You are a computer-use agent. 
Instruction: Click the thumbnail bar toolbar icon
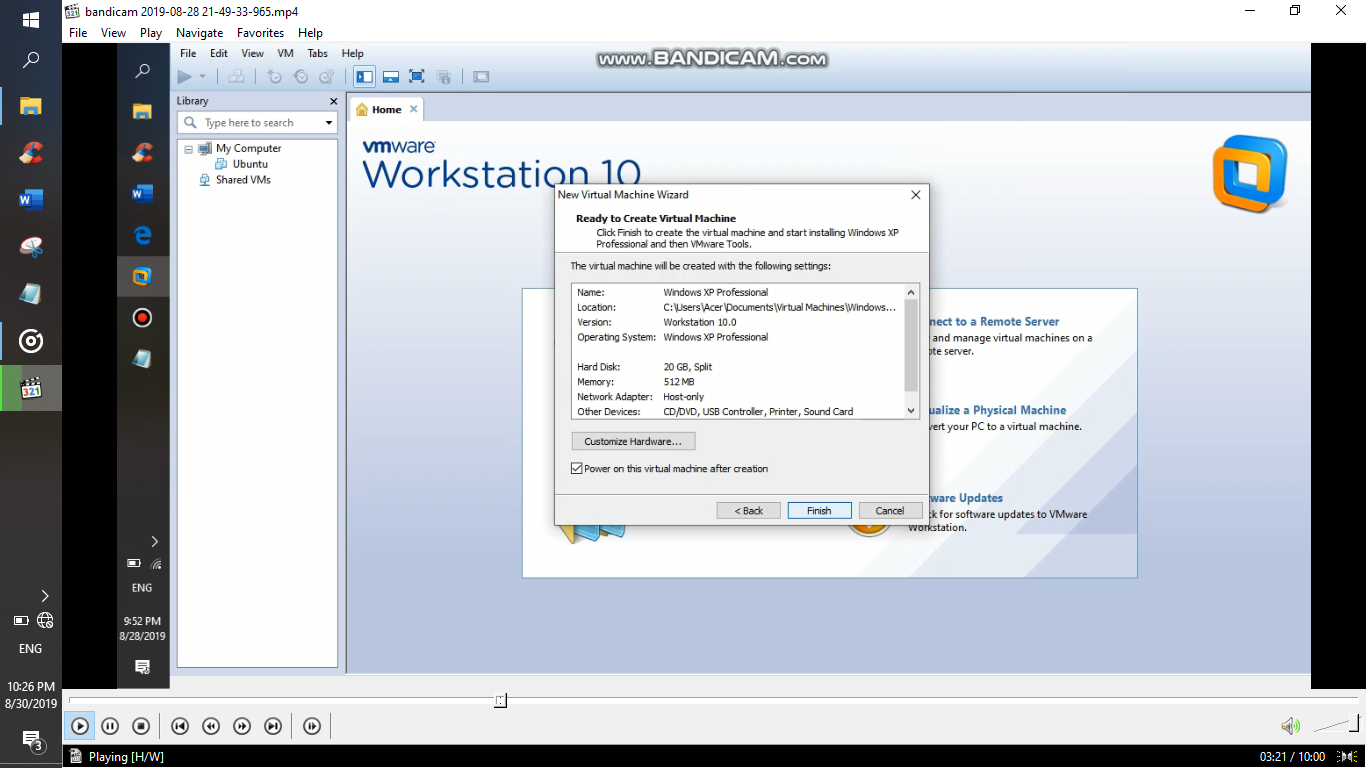(x=391, y=77)
